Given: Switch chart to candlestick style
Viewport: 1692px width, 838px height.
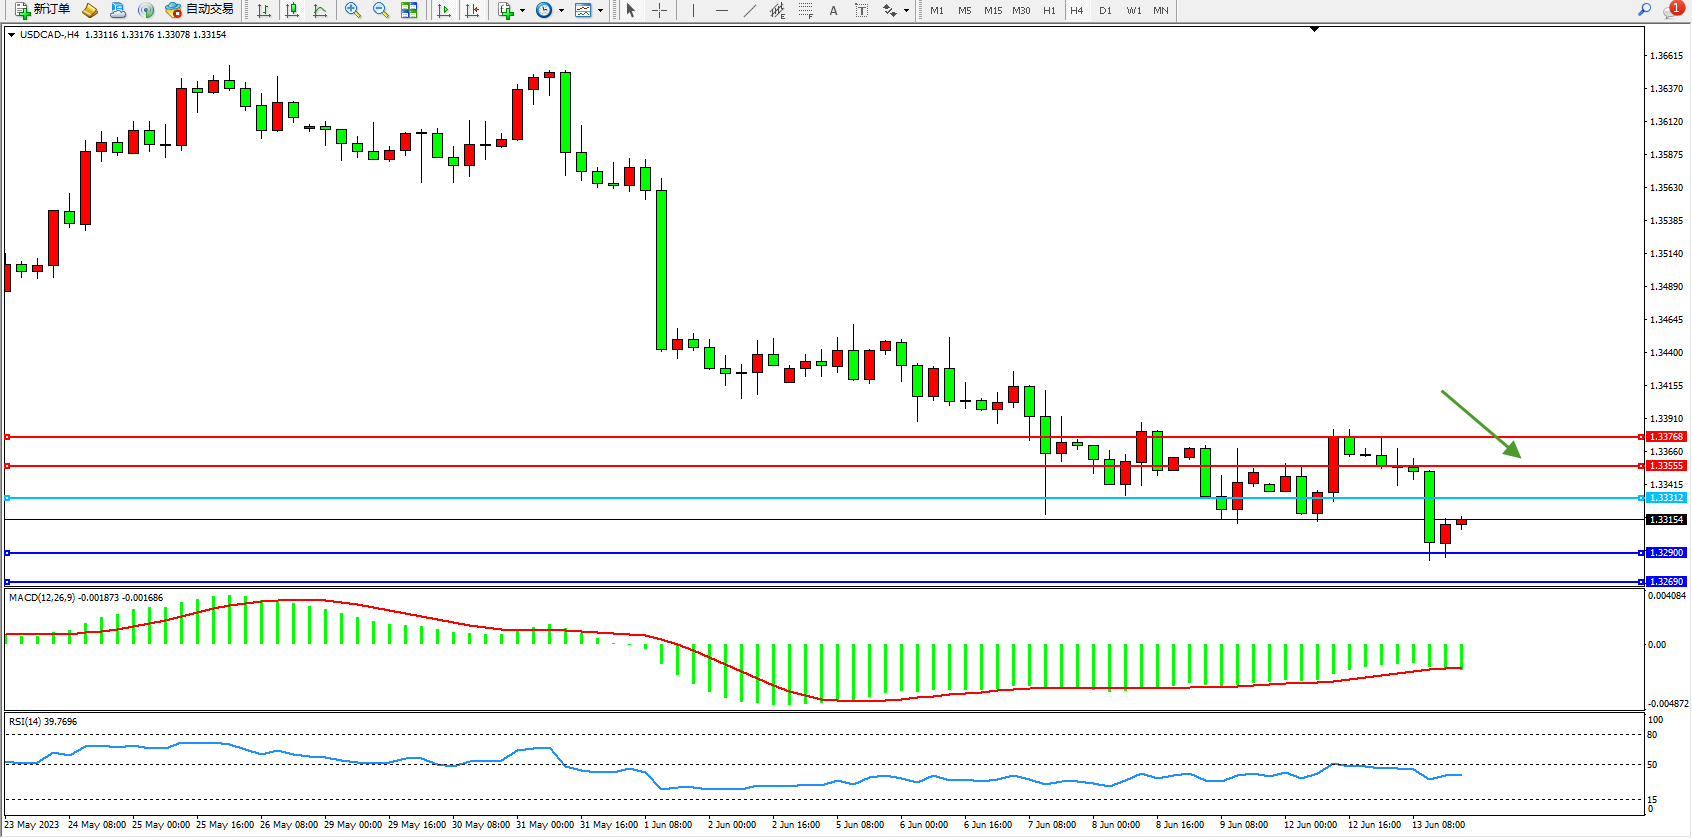Looking at the screenshot, I should pos(292,10).
